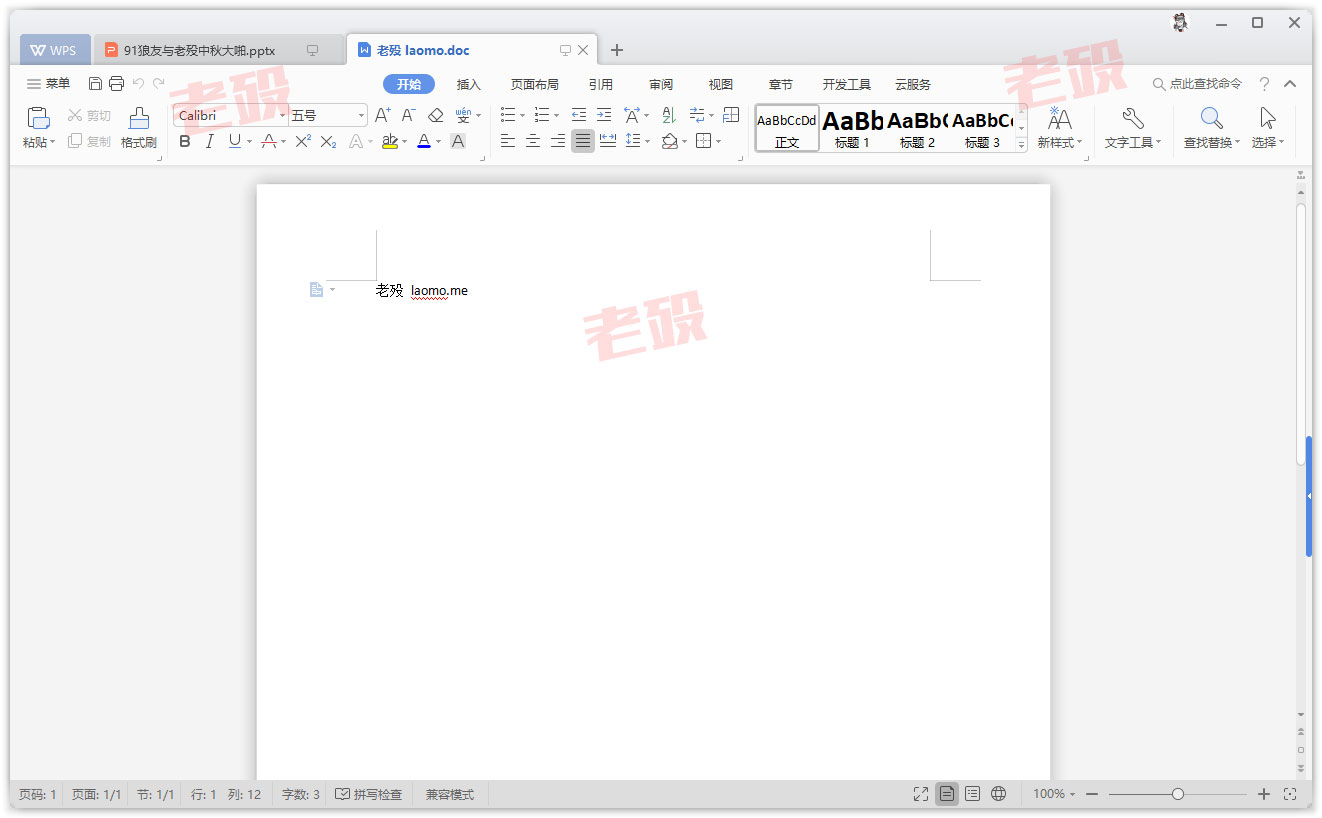1322x818 pixels.
Task: Switch to the 审阅 ribbon tab
Action: point(661,85)
